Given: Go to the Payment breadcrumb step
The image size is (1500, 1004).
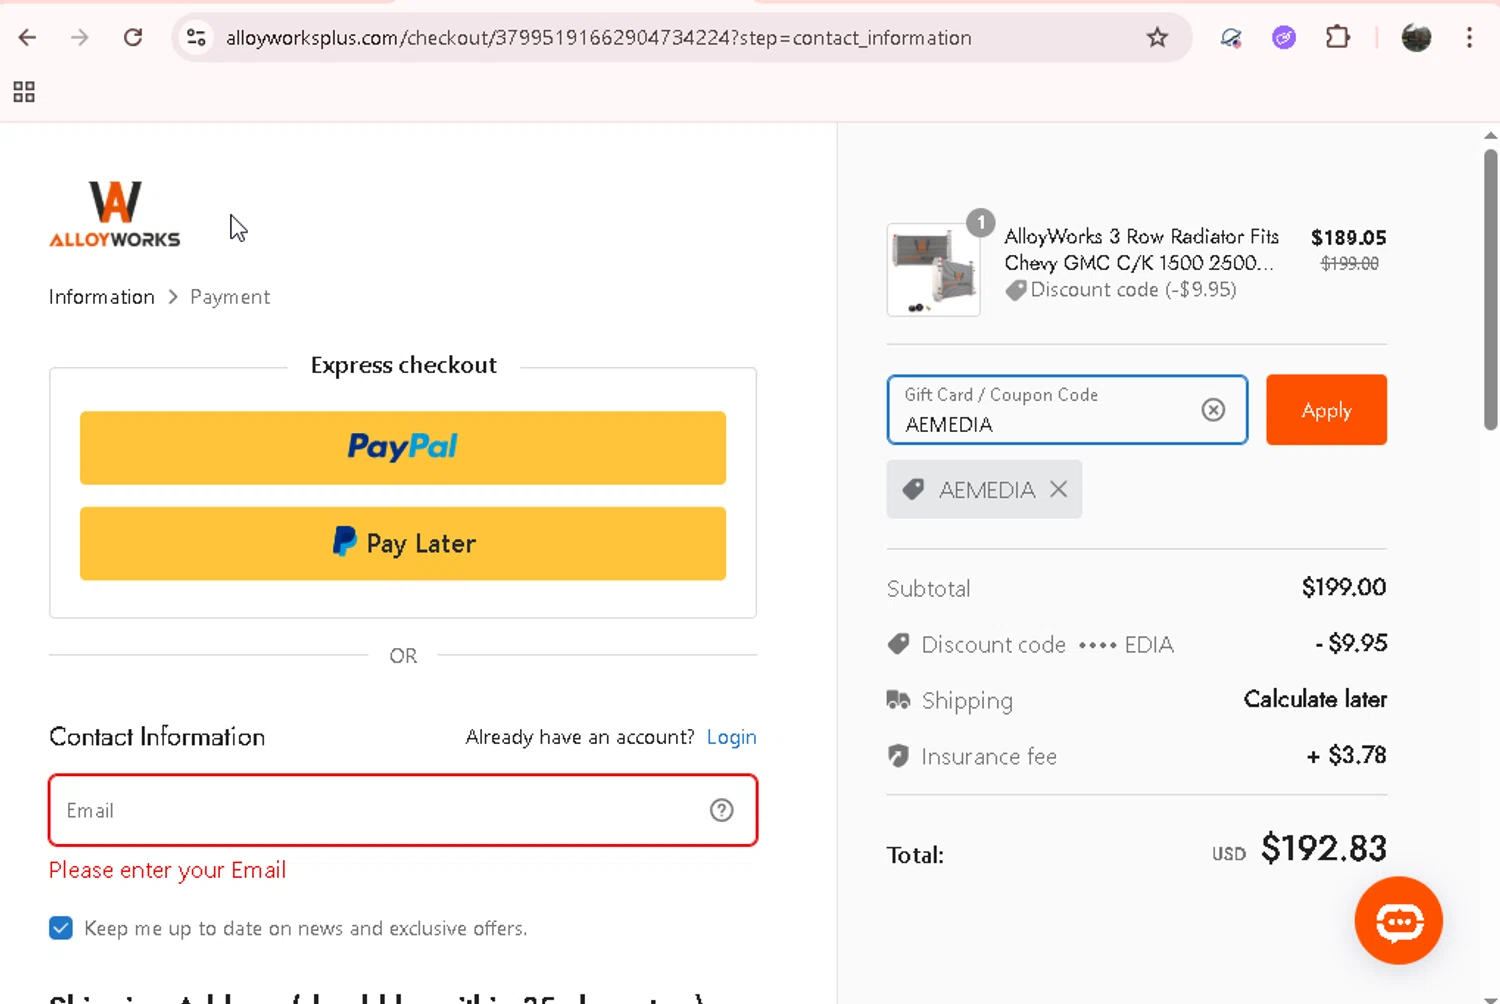Looking at the screenshot, I should (230, 297).
